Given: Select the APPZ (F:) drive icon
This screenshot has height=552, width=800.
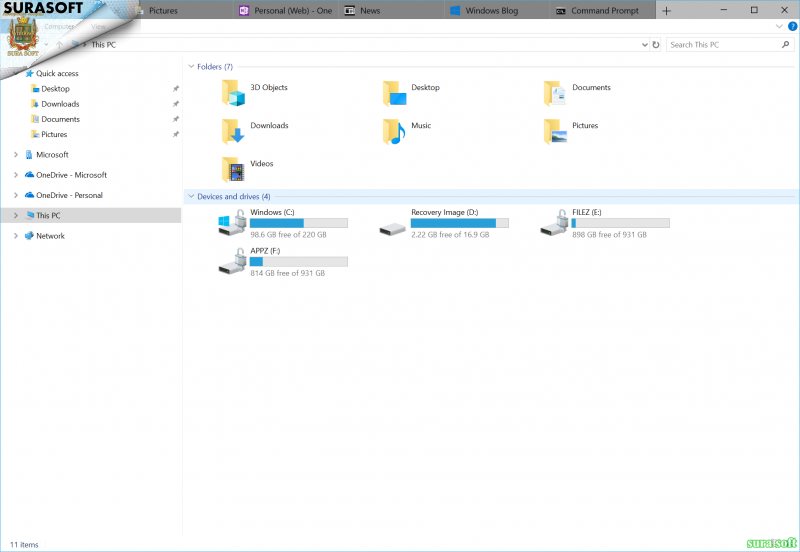Looking at the screenshot, I should point(232,261).
